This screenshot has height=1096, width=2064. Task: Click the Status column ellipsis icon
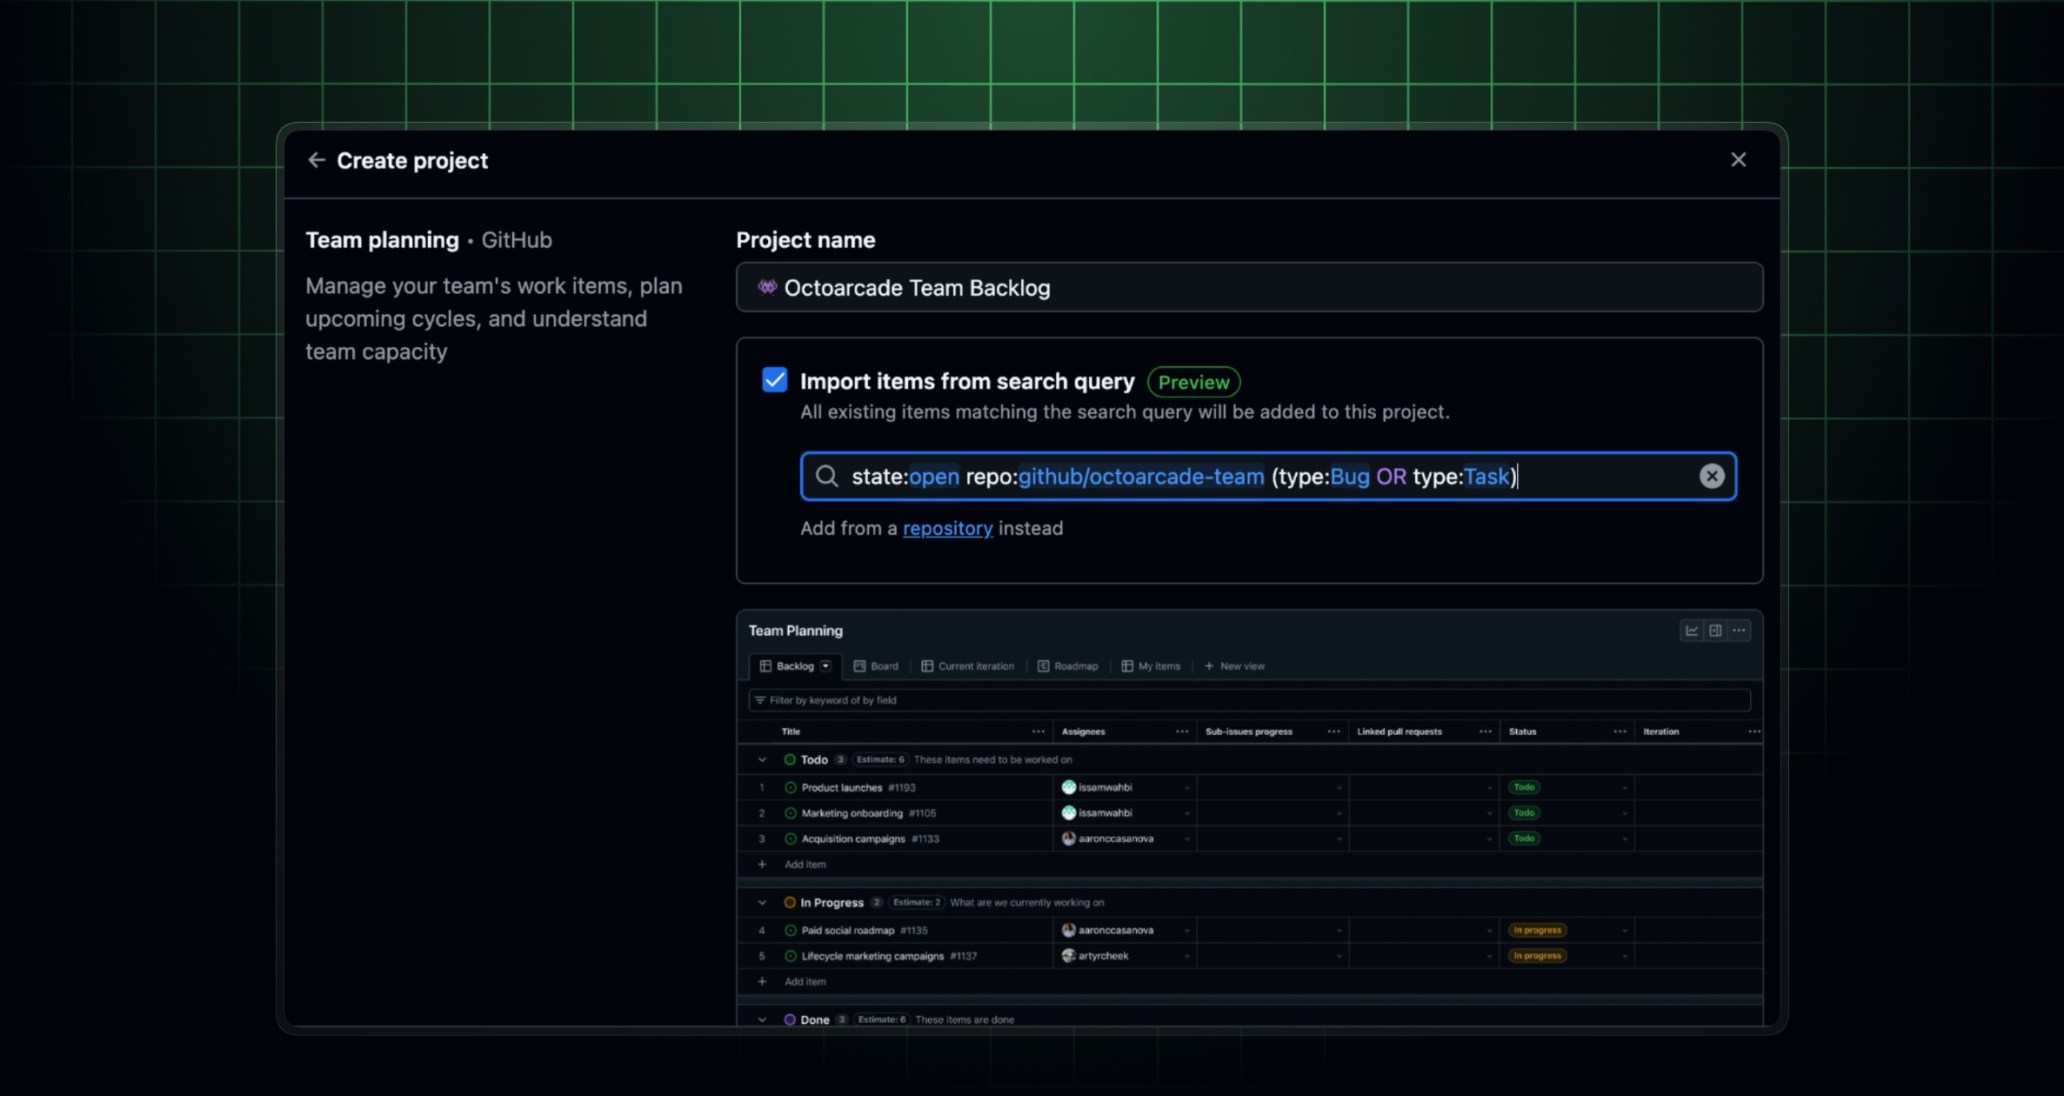(x=1619, y=731)
